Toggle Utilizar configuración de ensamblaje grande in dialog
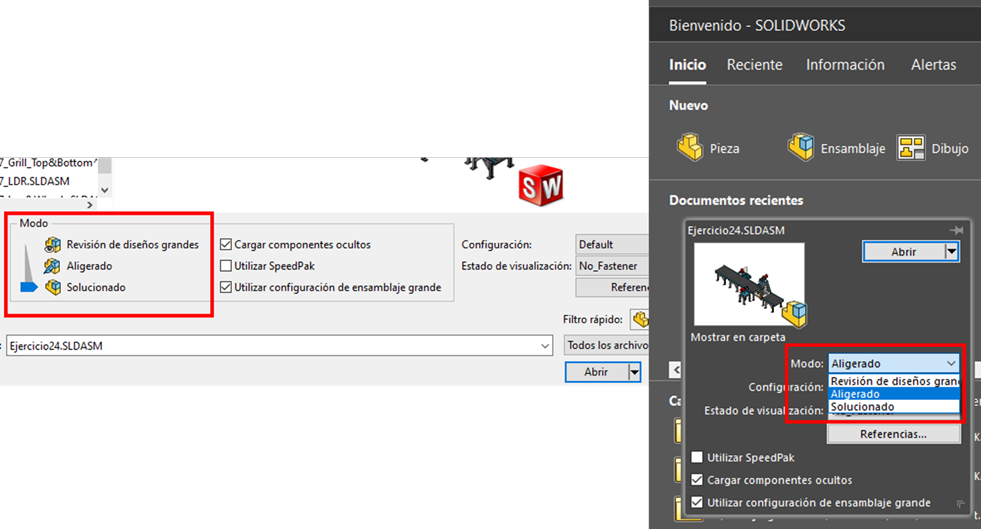The height and width of the screenshot is (529, 981). pos(226,287)
